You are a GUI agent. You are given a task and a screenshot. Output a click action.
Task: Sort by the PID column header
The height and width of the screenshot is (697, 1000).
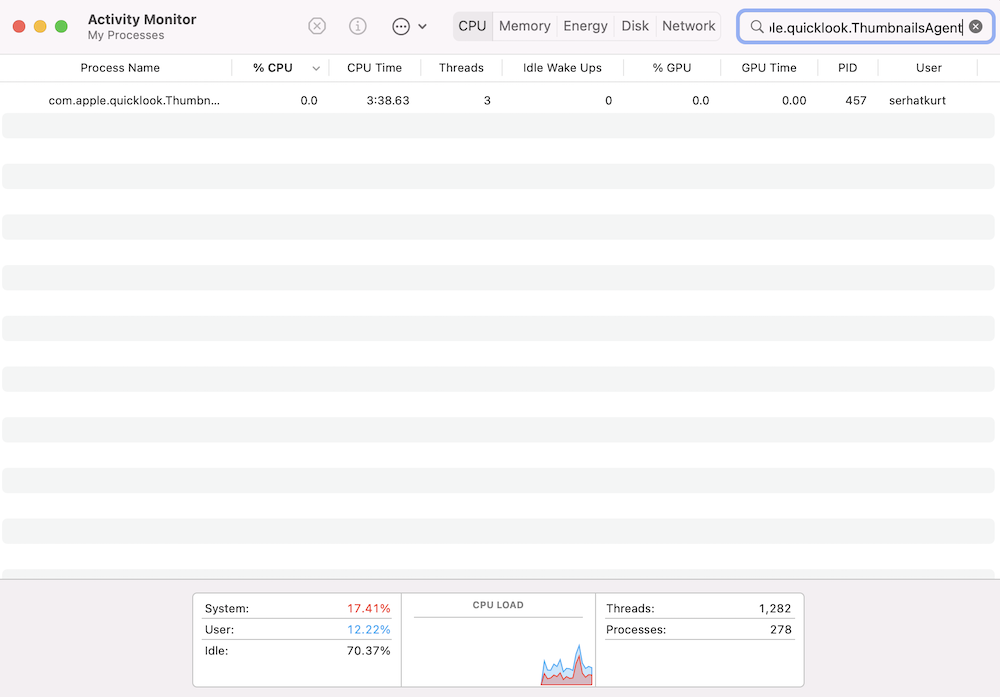tap(848, 68)
